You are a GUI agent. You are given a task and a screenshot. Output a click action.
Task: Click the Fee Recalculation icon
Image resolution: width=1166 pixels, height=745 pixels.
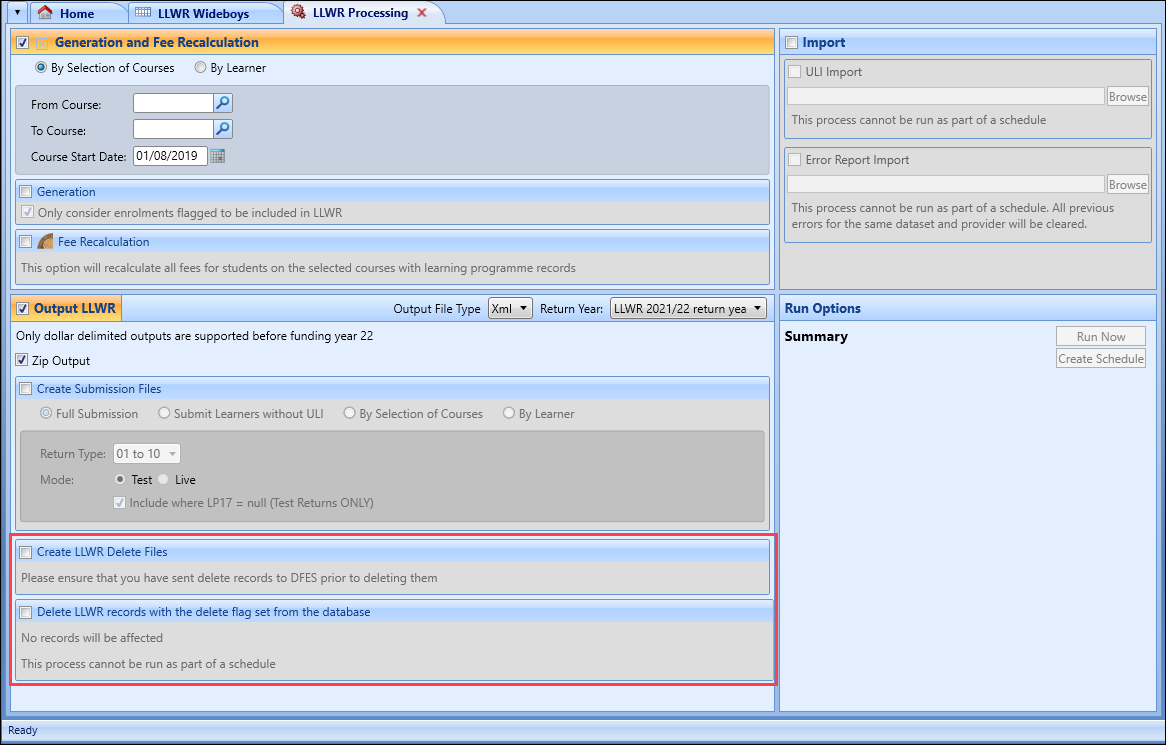(x=45, y=242)
